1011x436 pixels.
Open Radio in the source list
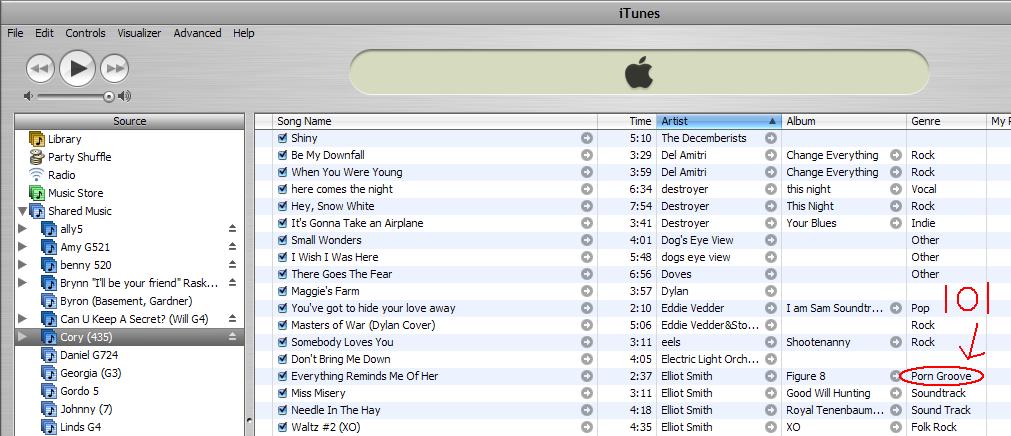point(61,175)
